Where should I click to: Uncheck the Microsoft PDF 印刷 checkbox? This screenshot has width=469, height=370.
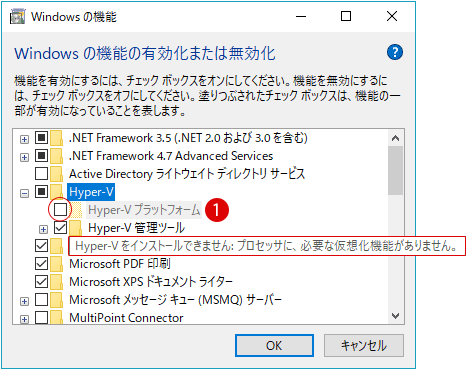(x=41, y=264)
